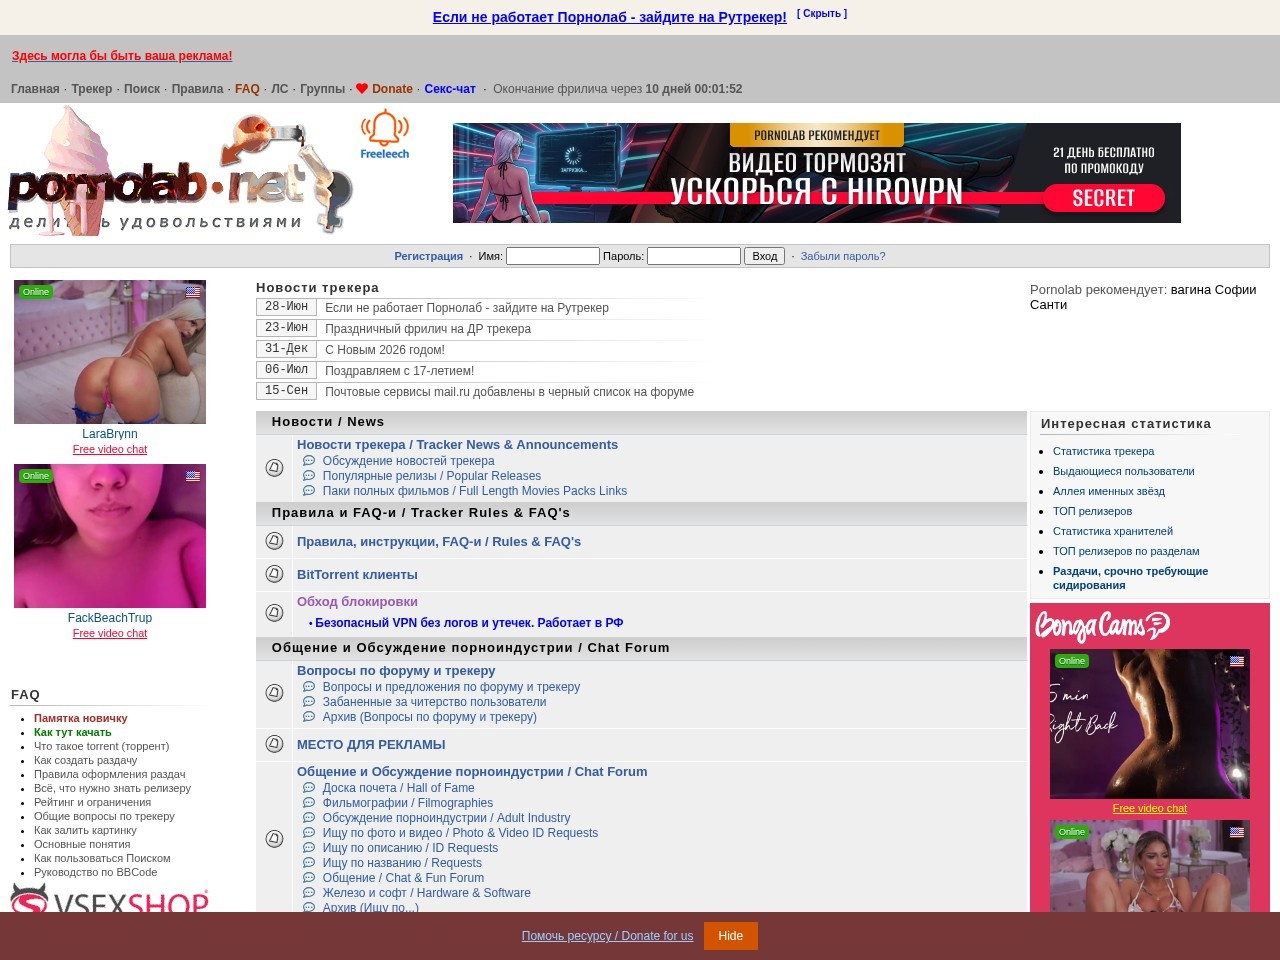
Task: Open Как тут качать in FAQ list
Action: [73, 732]
